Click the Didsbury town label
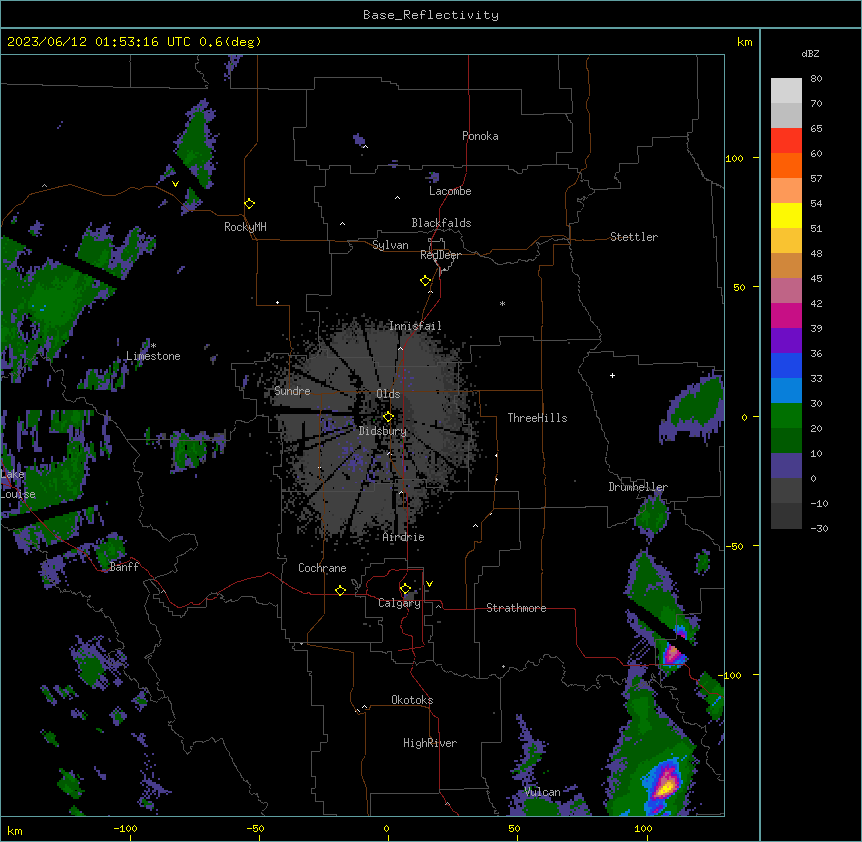 [382, 431]
